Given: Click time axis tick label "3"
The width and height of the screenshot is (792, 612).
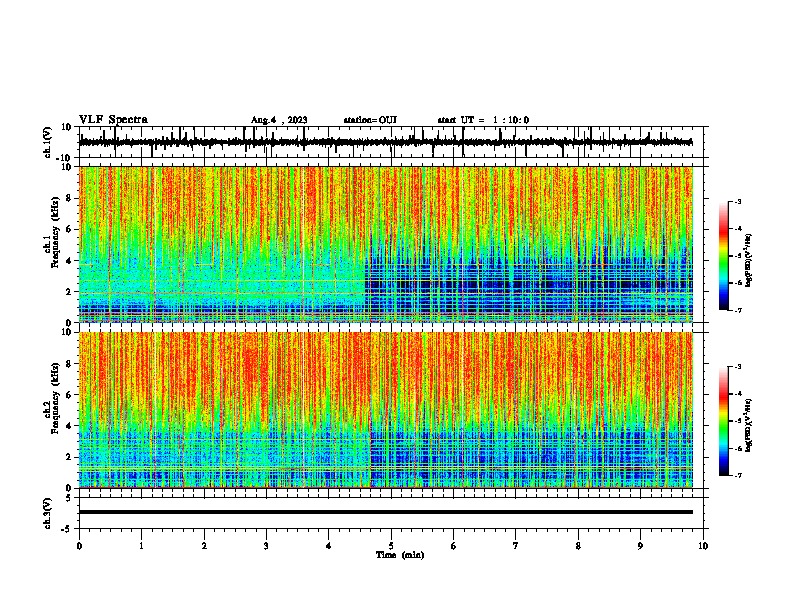Looking at the screenshot, I should pos(266,546).
